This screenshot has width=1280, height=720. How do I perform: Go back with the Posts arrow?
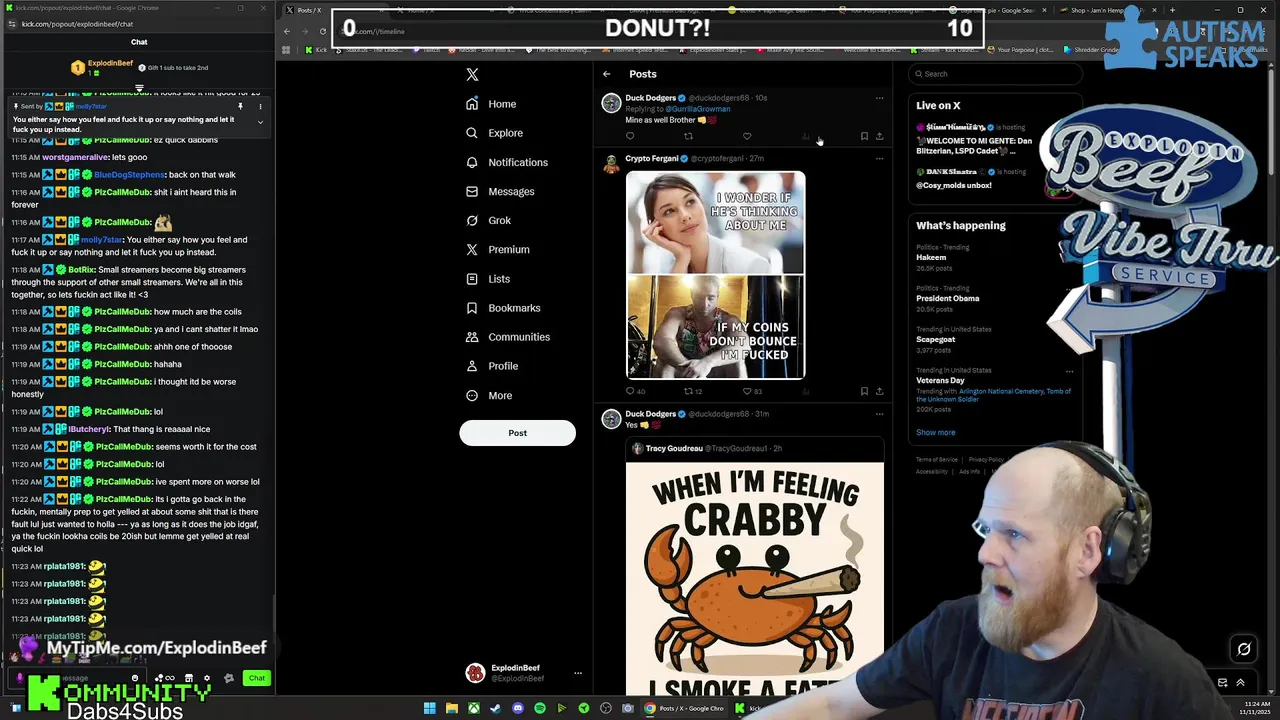pos(606,74)
